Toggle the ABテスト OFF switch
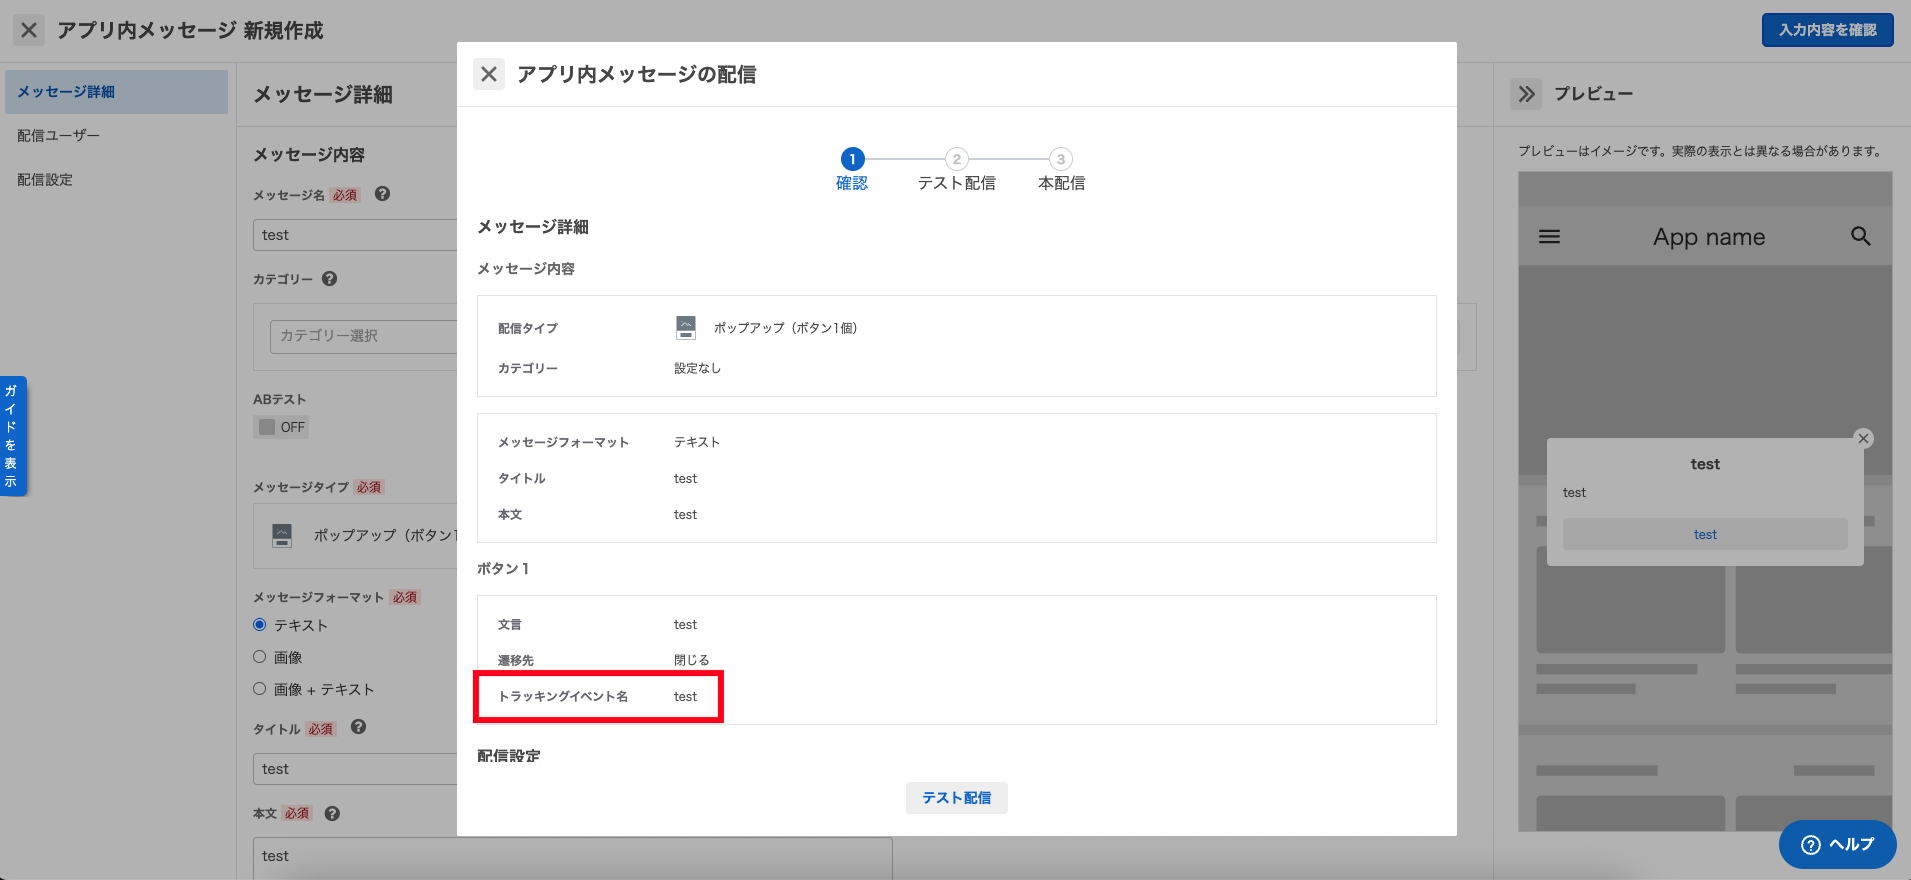Screen dimensions: 1911x880 click(x=281, y=427)
